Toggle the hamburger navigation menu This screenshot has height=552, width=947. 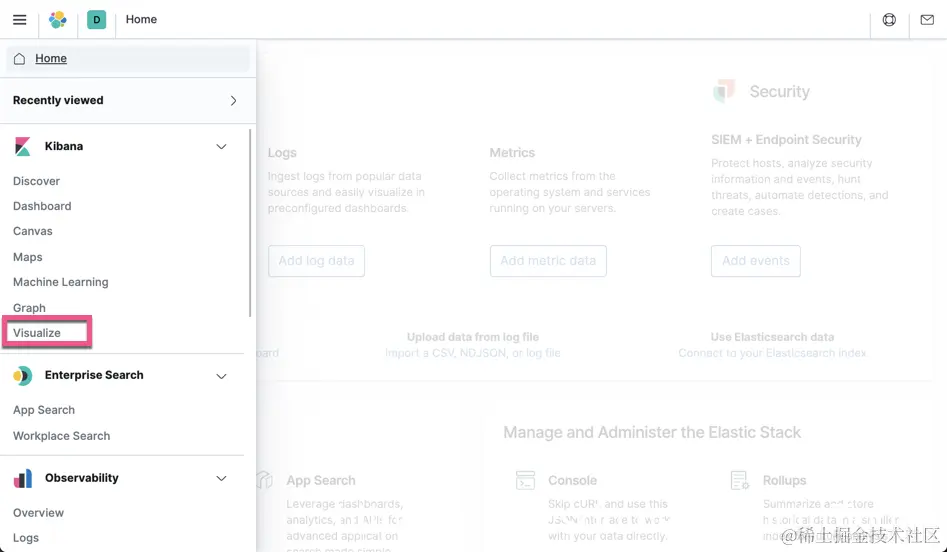click(x=19, y=19)
